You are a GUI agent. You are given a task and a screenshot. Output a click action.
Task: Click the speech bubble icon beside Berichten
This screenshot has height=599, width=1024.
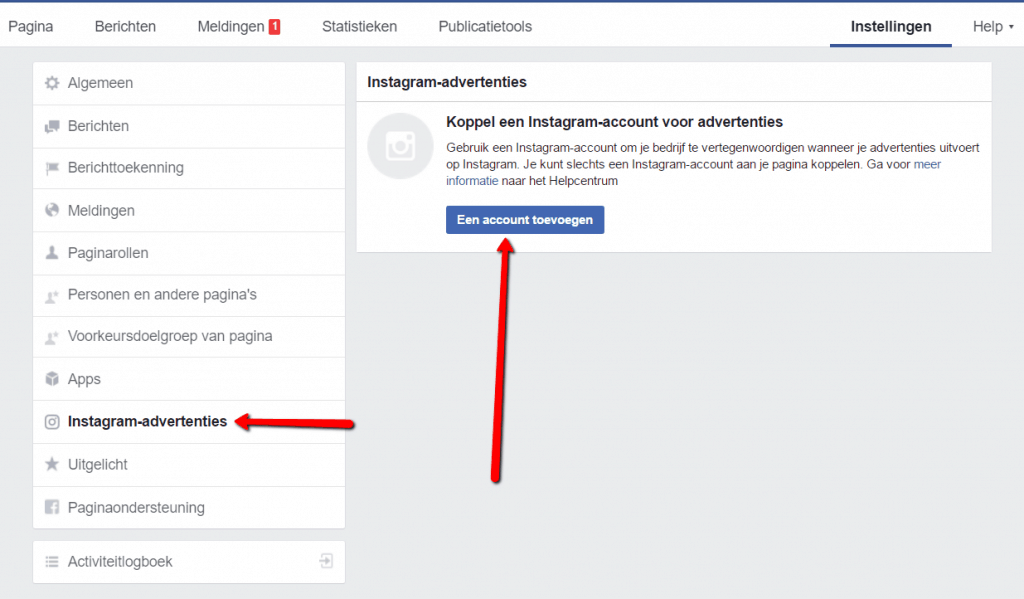coord(51,126)
